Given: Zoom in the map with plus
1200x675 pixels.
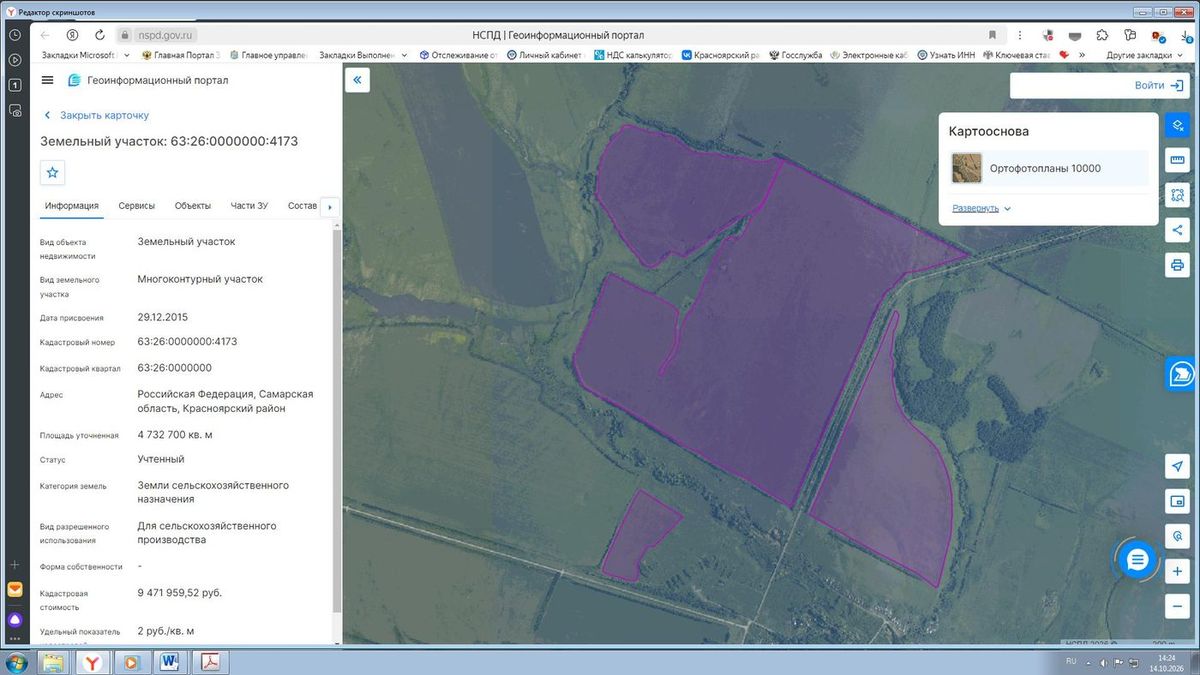Looking at the screenshot, I should coord(1177,571).
